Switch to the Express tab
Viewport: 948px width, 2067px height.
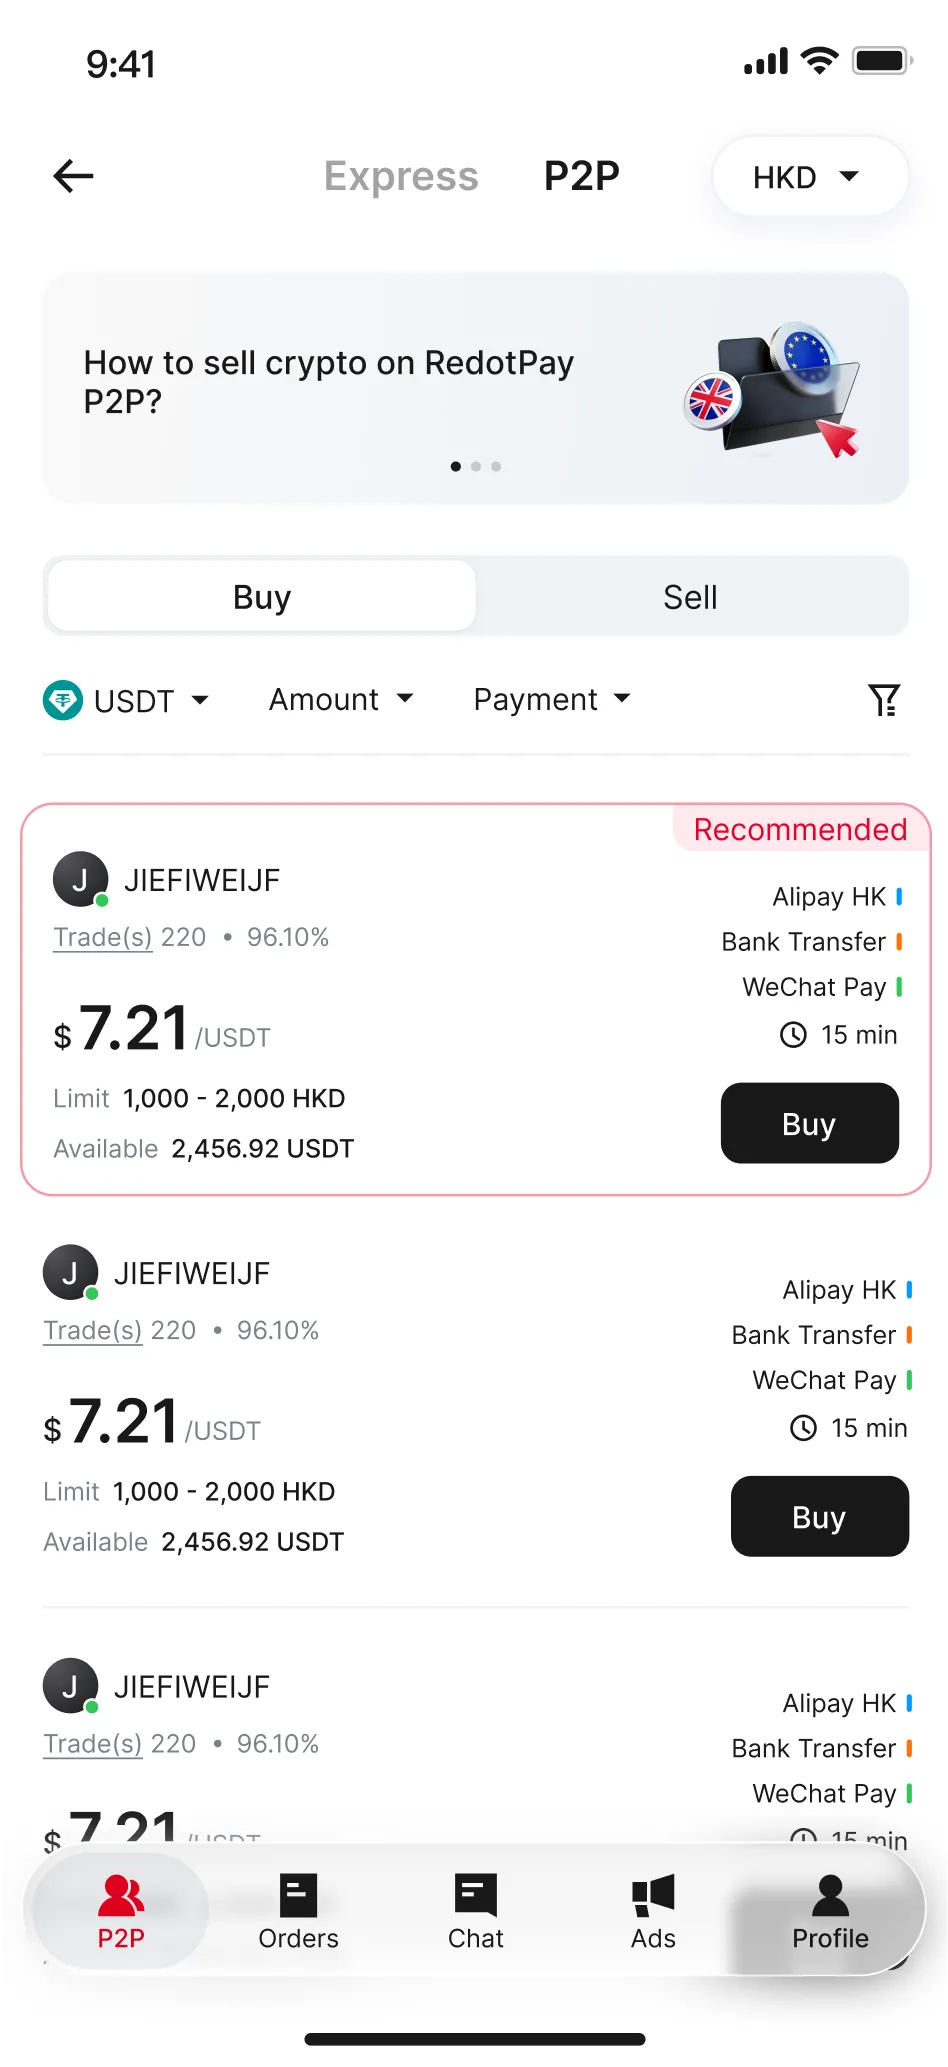[x=401, y=176]
